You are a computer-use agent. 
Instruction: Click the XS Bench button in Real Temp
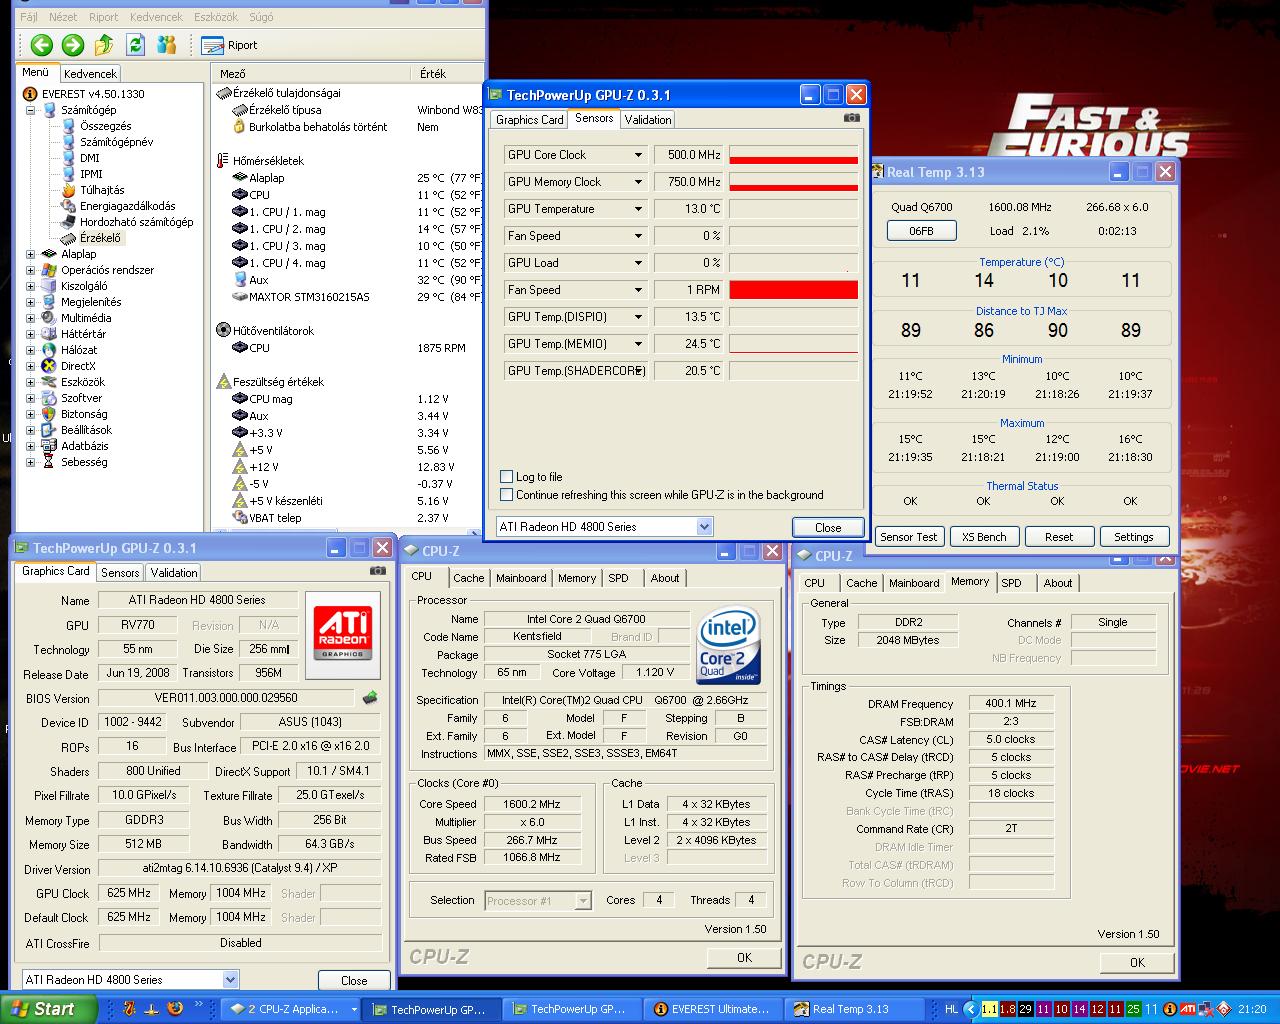pos(984,537)
